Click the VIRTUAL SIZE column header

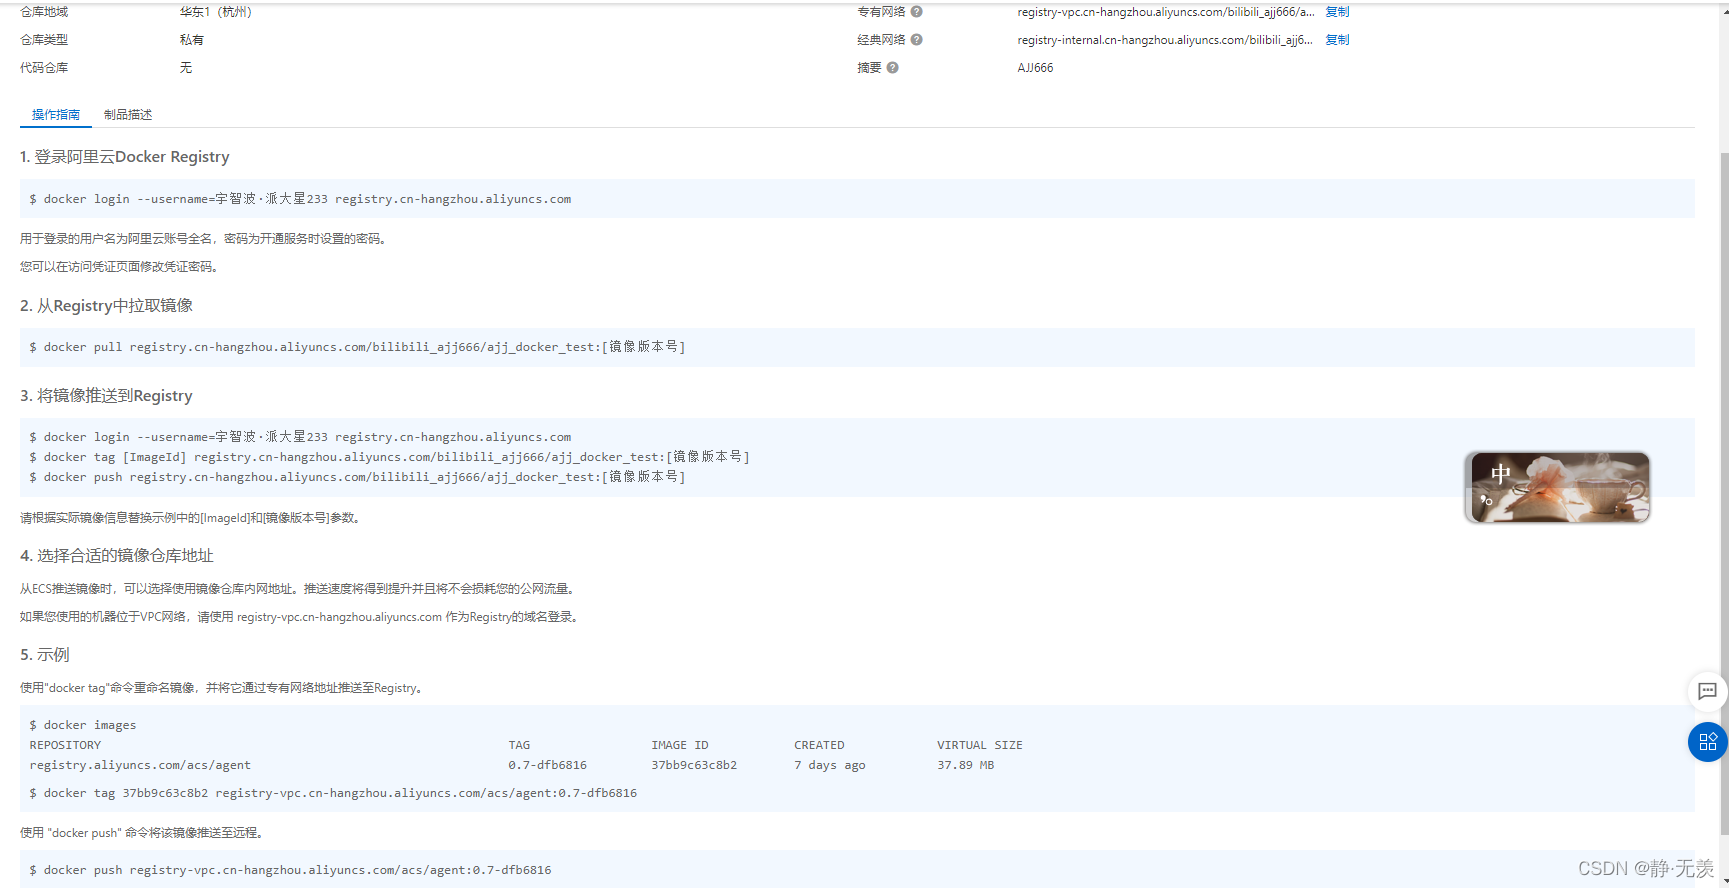coord(979,745)
